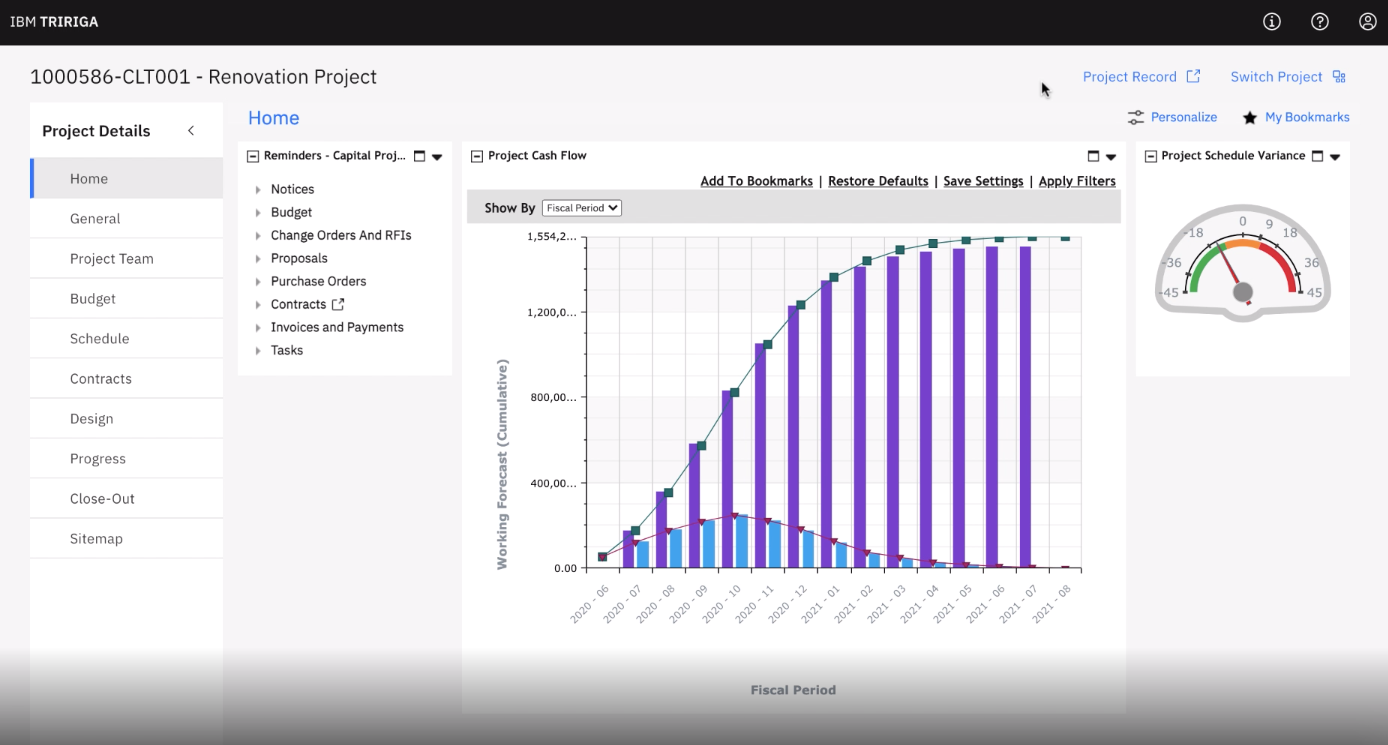1388x745 pixels.
Task: Open the Show By Fiscal Period dropdown
Action: (581, 208)
